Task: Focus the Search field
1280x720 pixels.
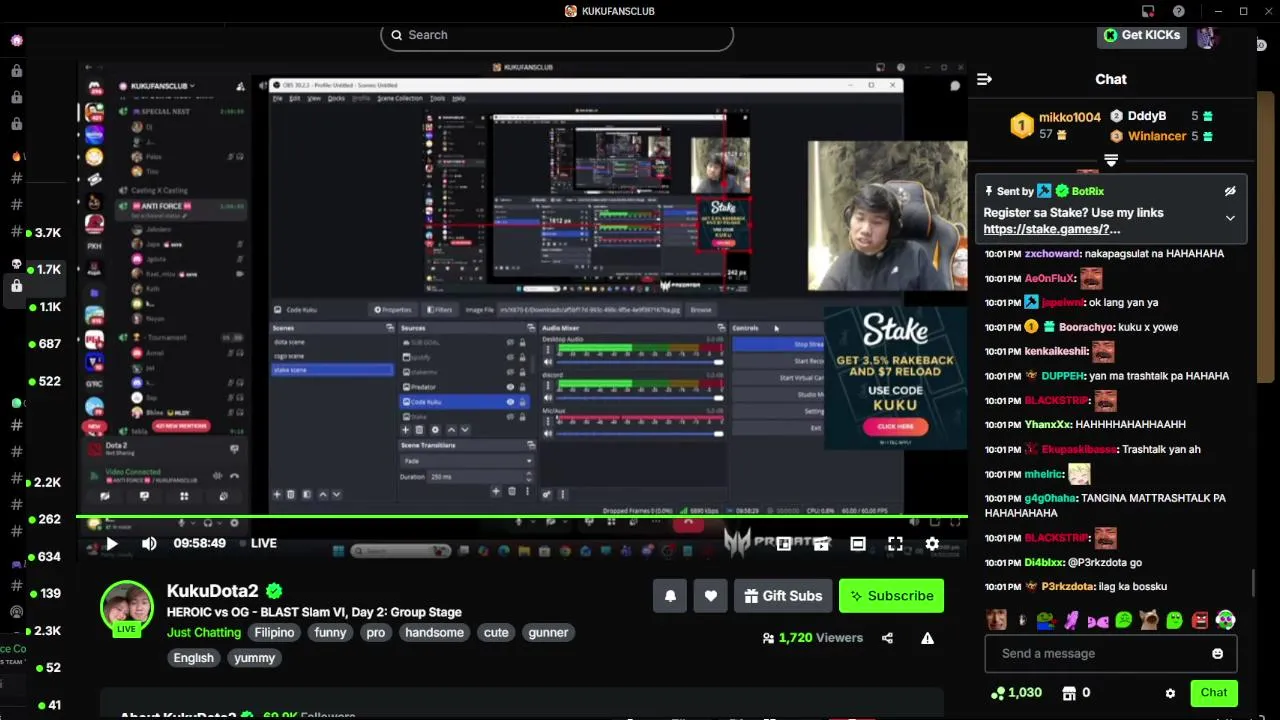Action: click(x=557, y=35)
